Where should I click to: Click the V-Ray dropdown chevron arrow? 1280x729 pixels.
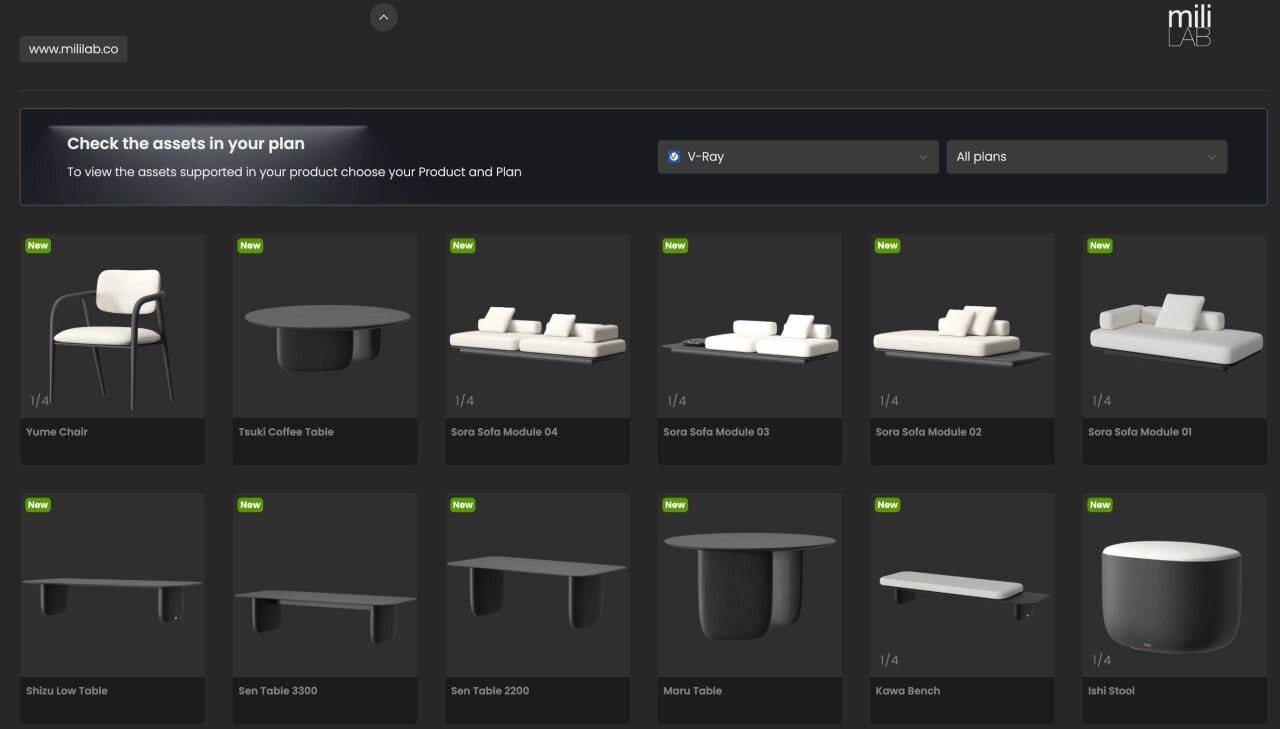[x=923, y=157]
